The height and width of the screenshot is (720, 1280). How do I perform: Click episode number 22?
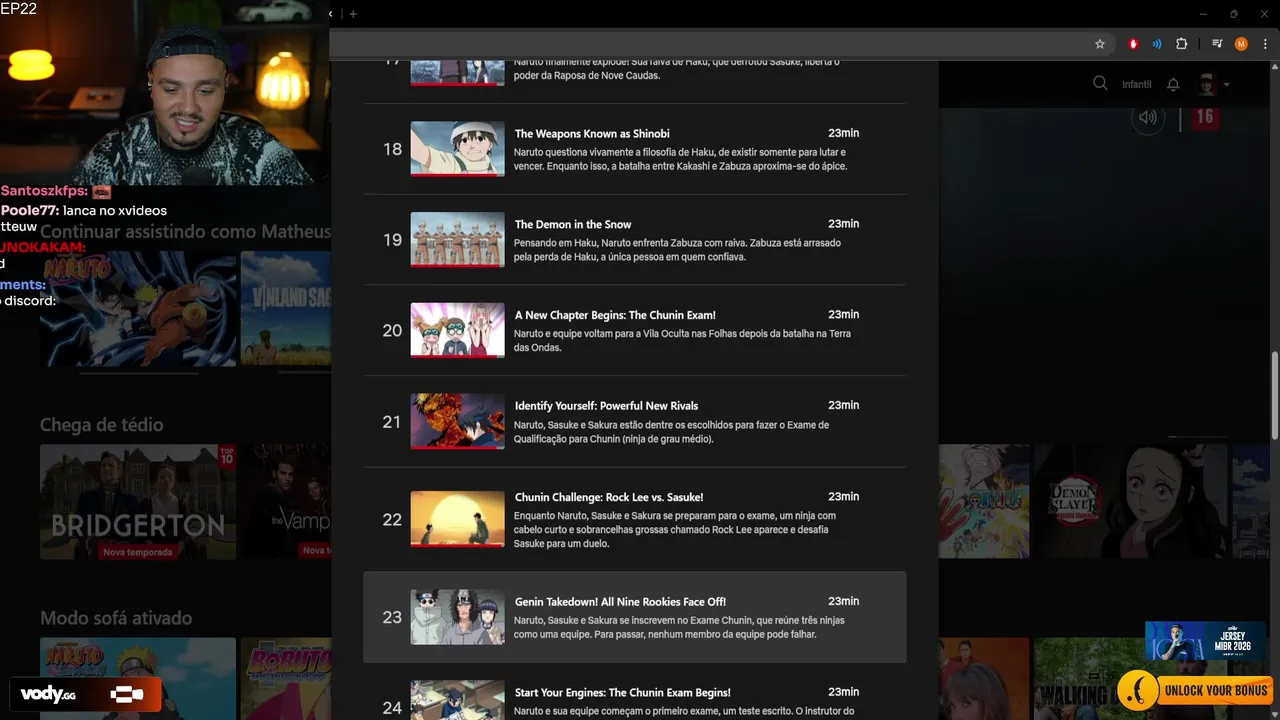tap(392, 520)
